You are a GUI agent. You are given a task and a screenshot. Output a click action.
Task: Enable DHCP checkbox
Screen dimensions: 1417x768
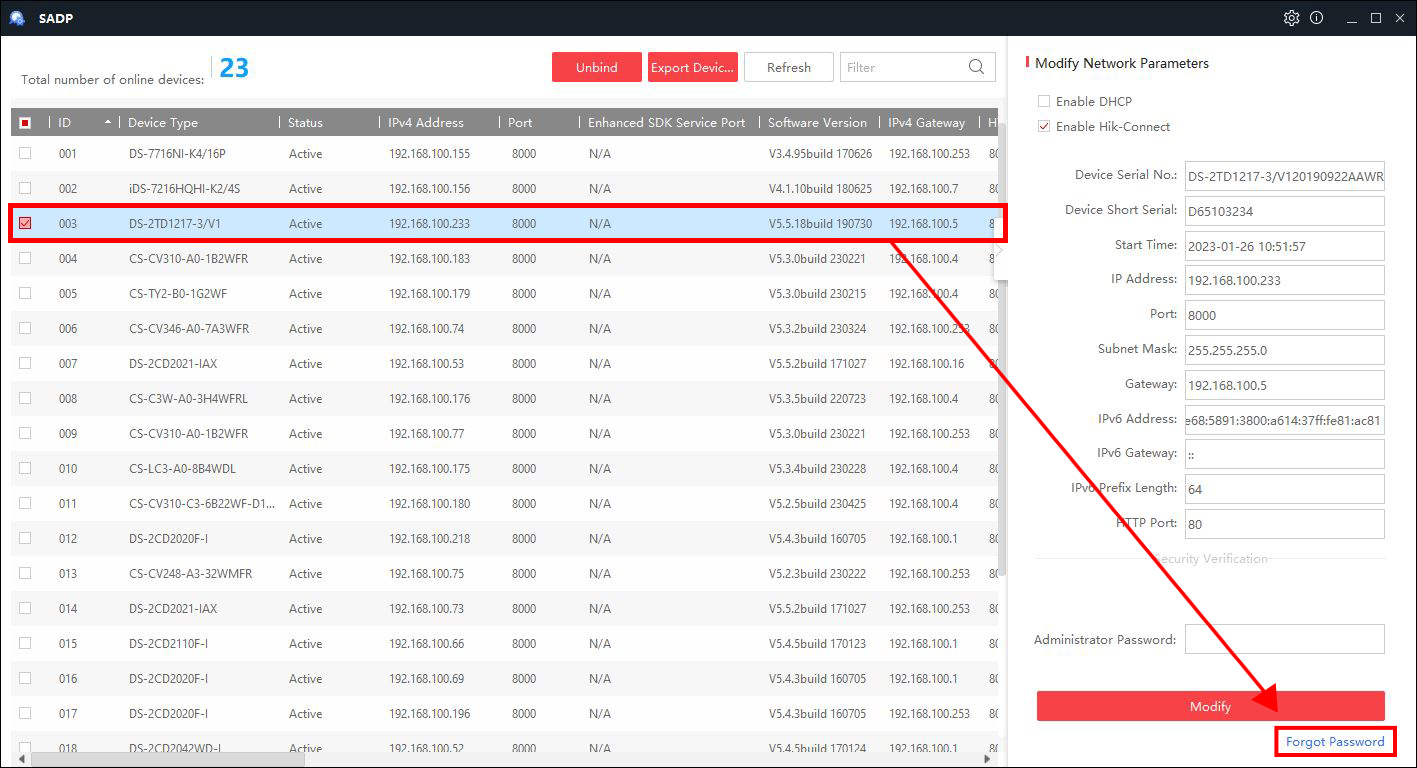1044,101
